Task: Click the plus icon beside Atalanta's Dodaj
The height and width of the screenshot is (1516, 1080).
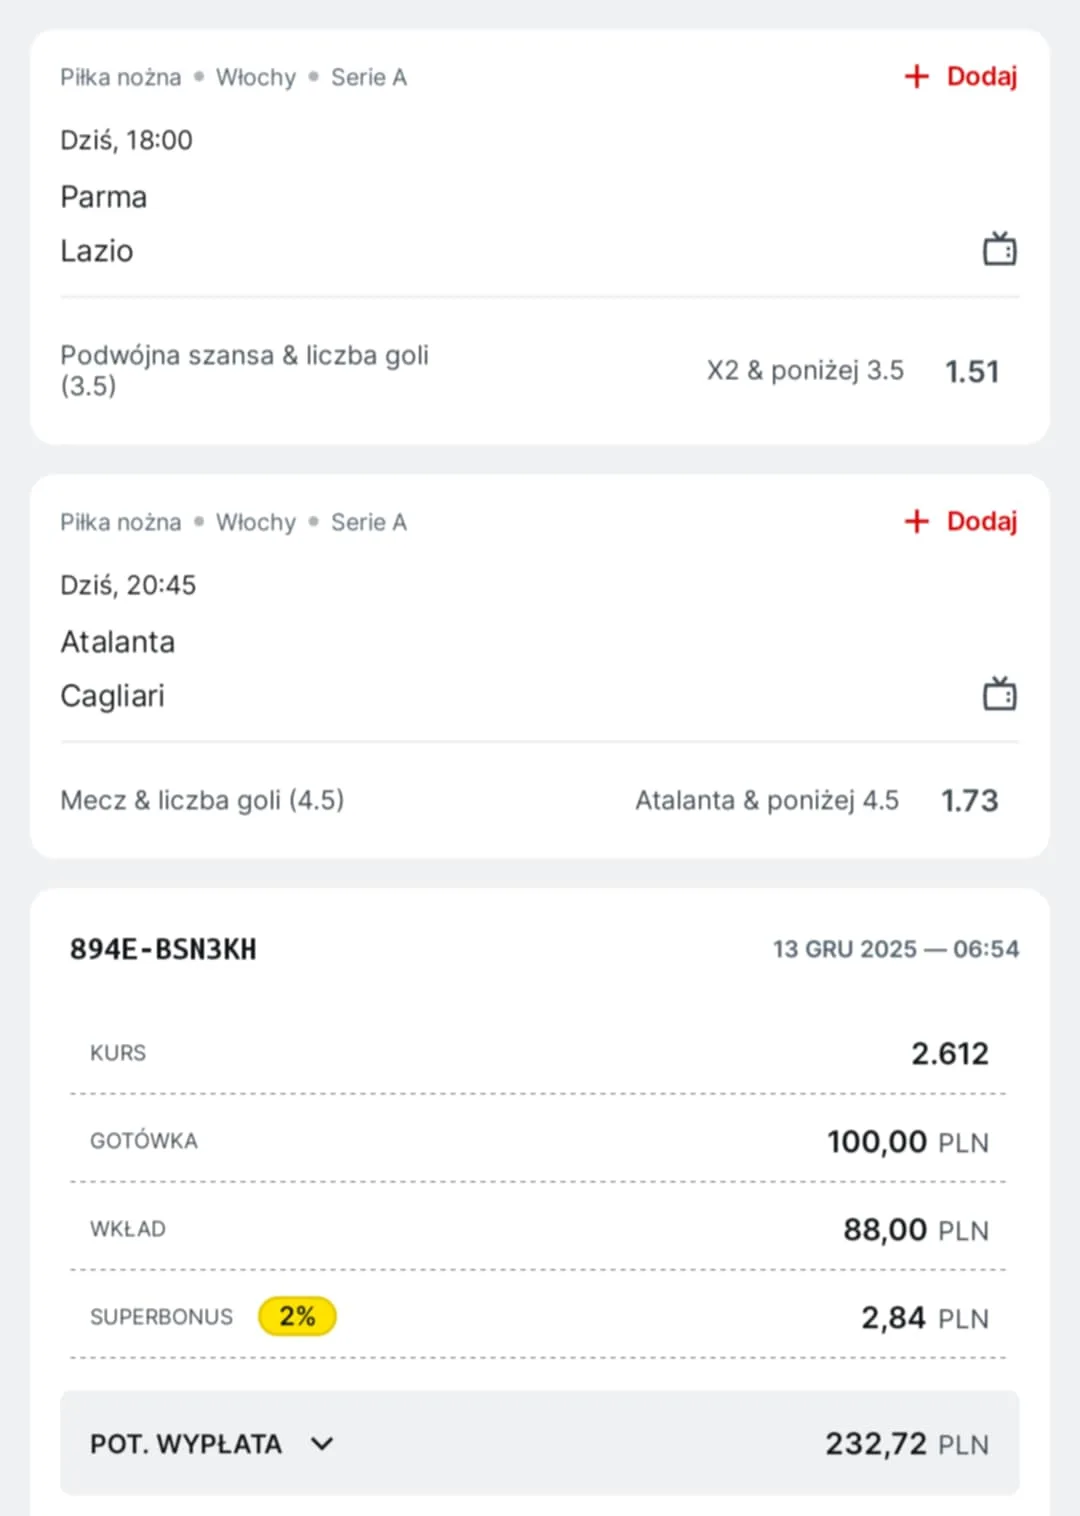Action: [916, 521]
